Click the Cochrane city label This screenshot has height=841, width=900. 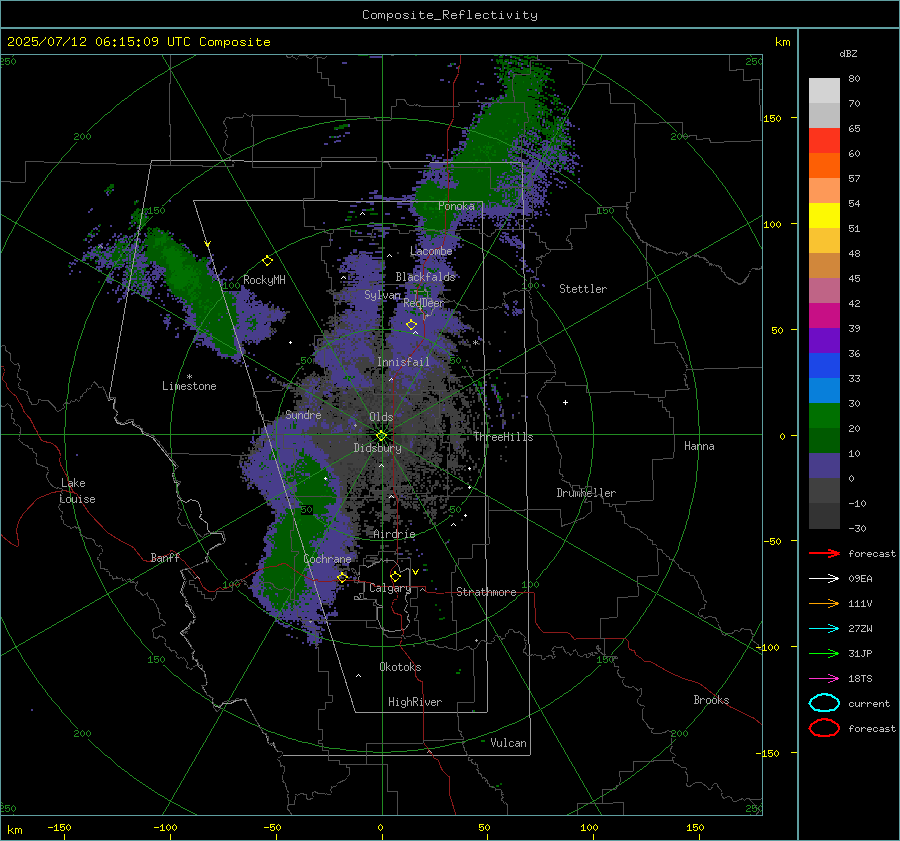pyautogui.click(x=327, y=559)
